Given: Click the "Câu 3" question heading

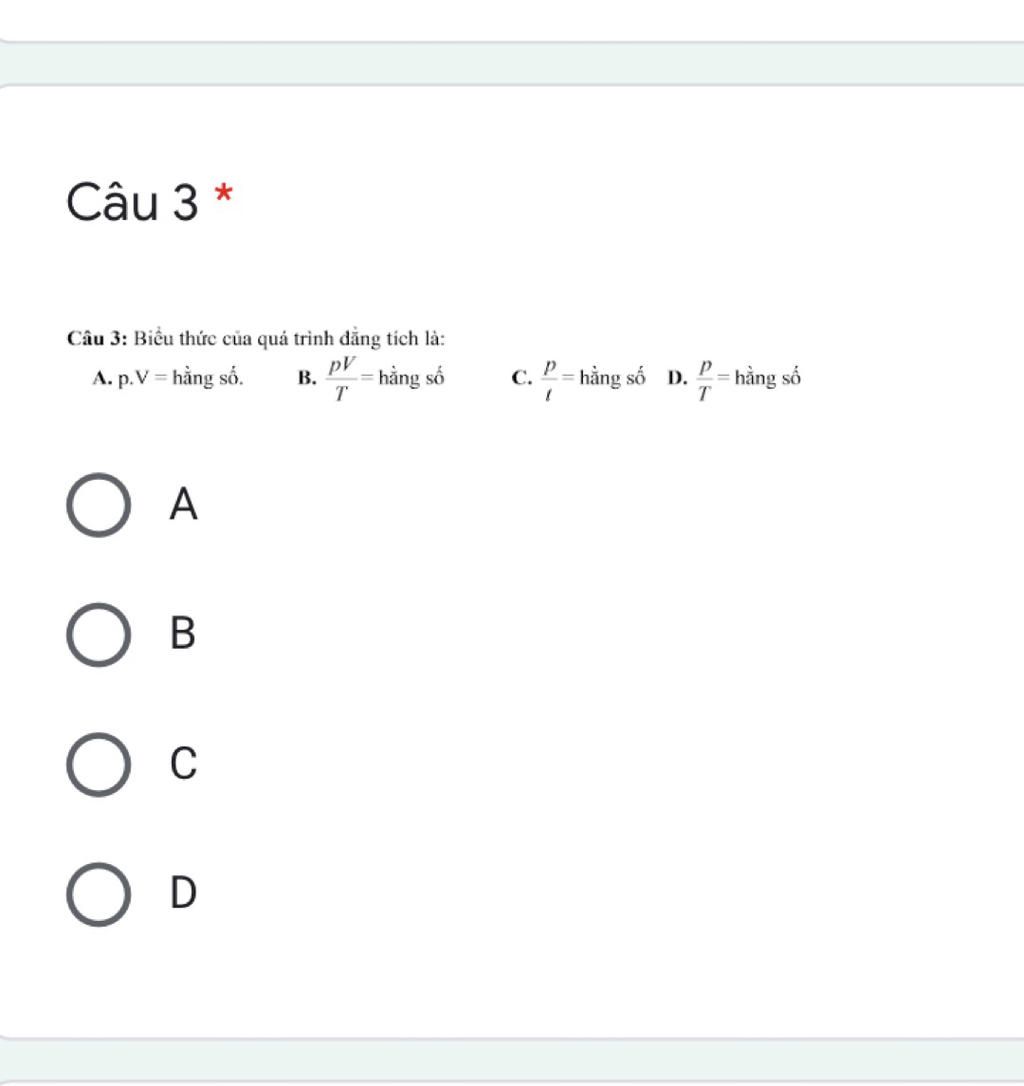Looking at the screenshot, I should coord(132,202).
